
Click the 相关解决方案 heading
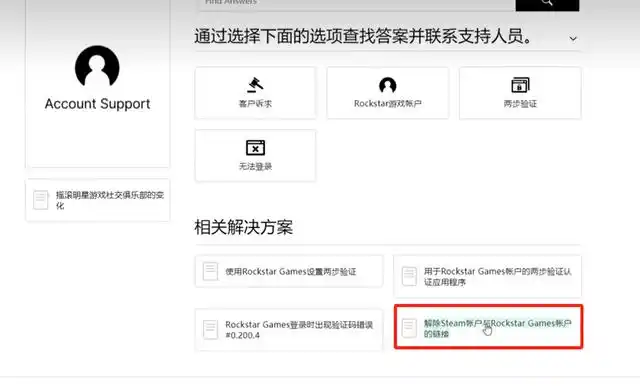click(x=244, y=227)
